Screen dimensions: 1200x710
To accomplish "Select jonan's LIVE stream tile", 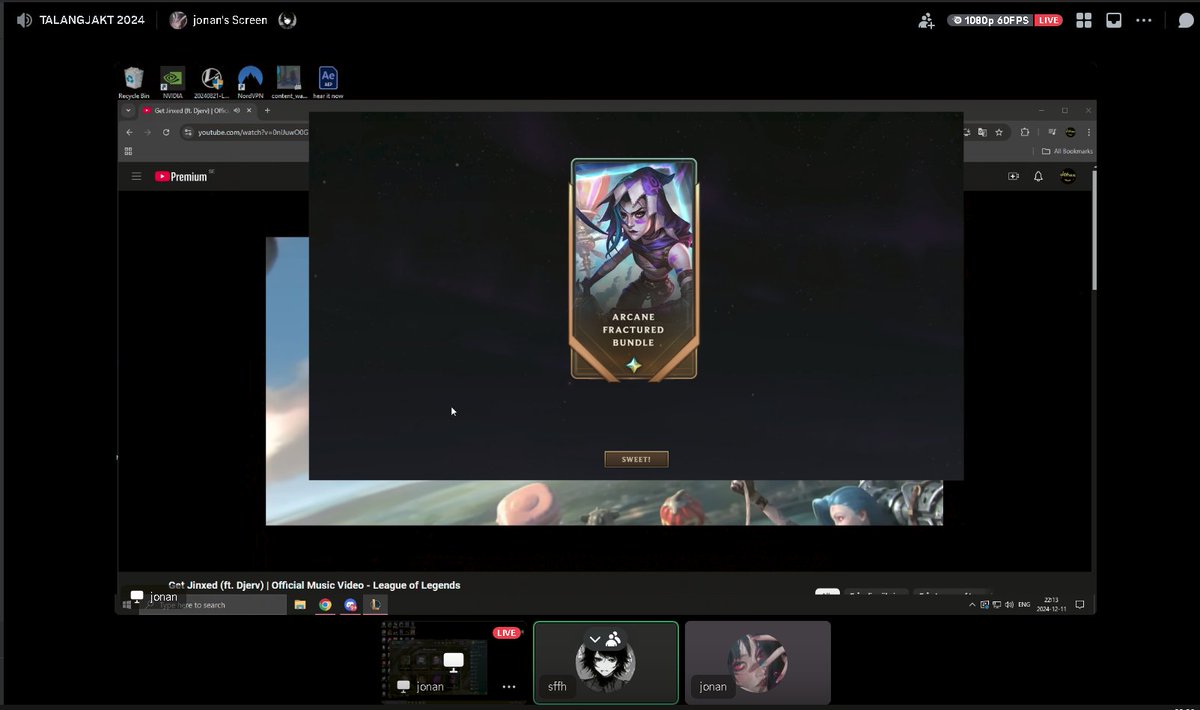I will [452, 662].
